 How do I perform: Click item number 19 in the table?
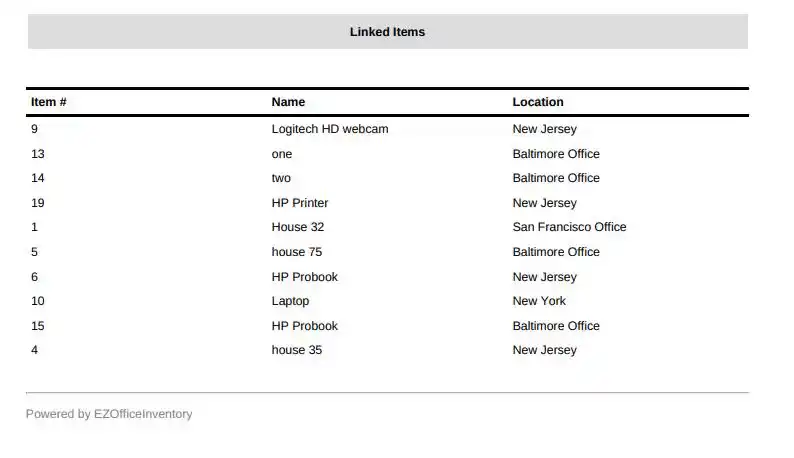[38, 203]
